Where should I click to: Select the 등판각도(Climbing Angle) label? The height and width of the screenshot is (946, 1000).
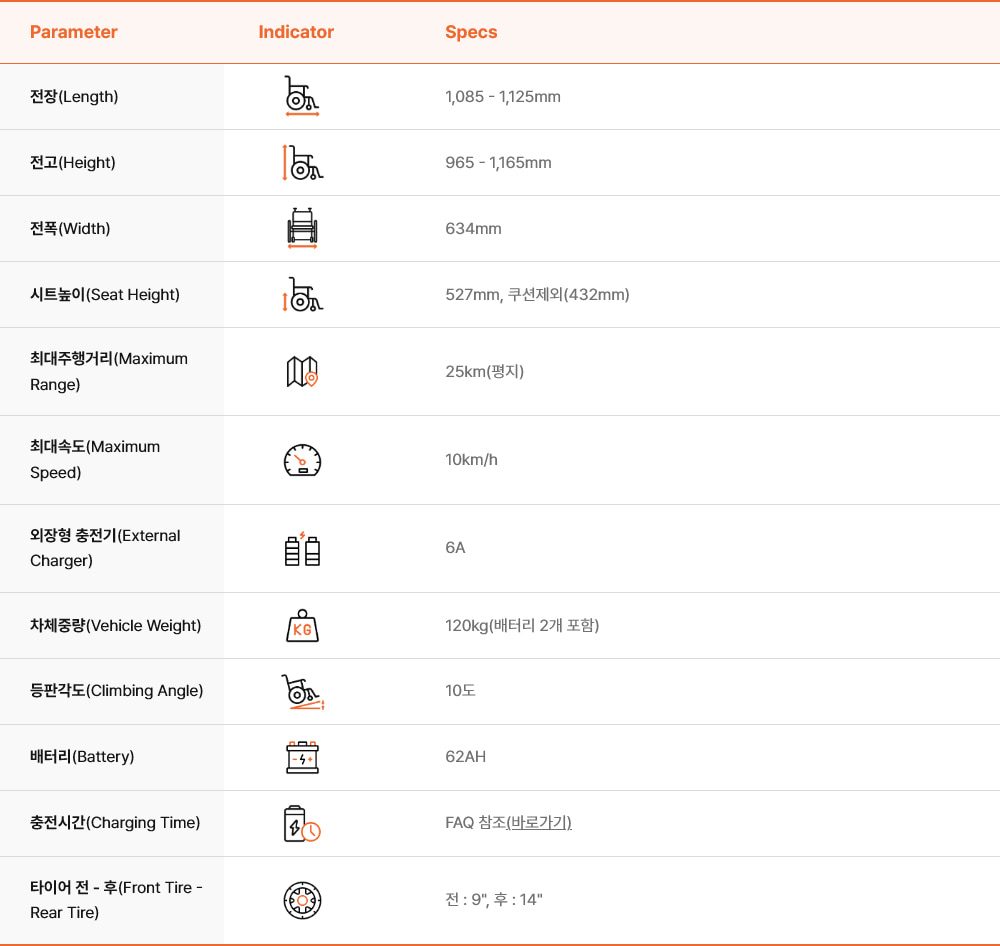click(117, 691)
